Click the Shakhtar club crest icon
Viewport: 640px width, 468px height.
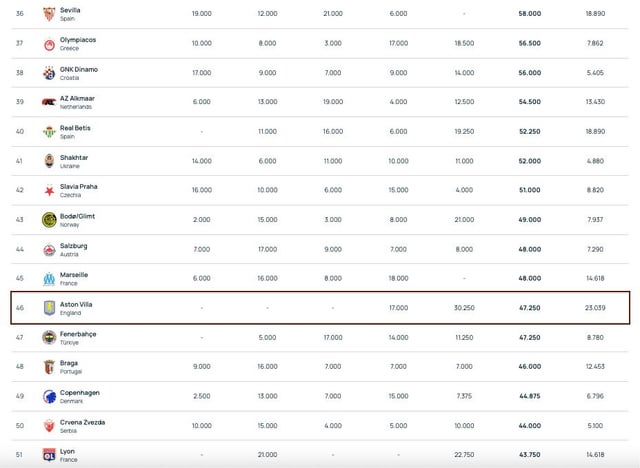point(48,160)
